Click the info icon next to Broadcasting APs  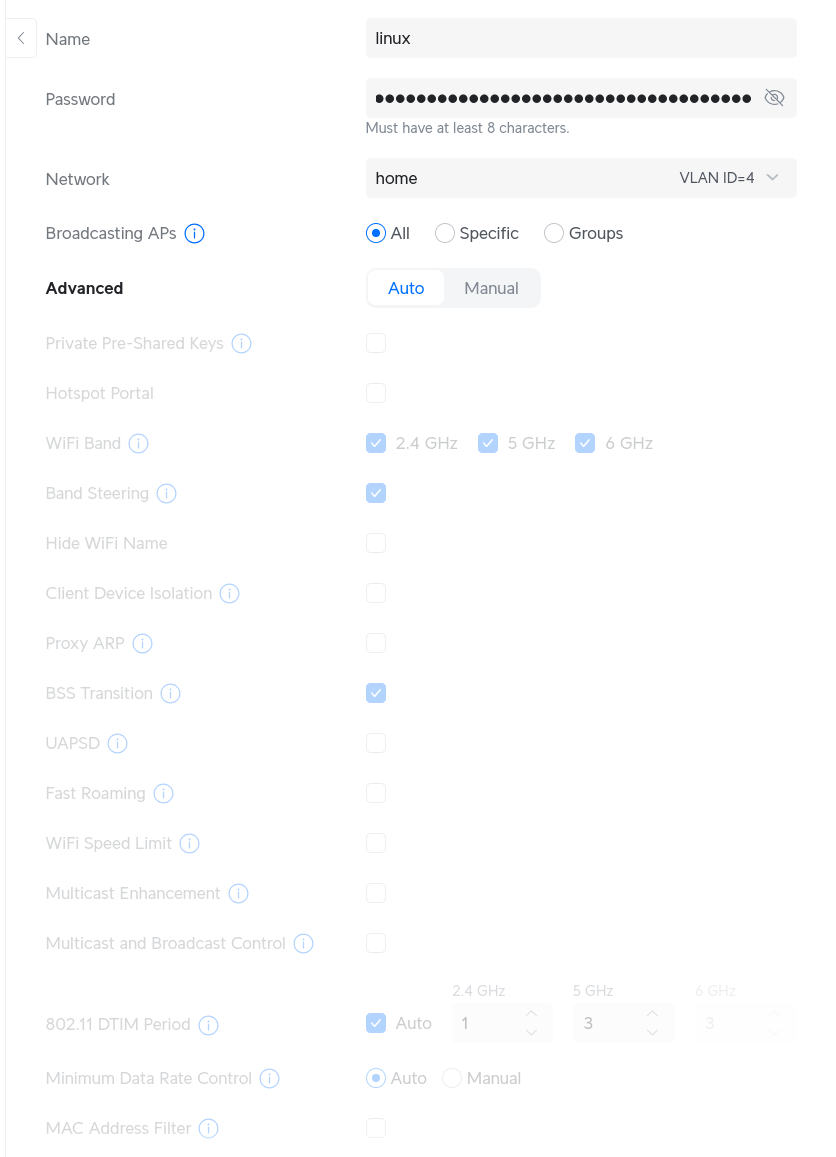coord(195,233)
